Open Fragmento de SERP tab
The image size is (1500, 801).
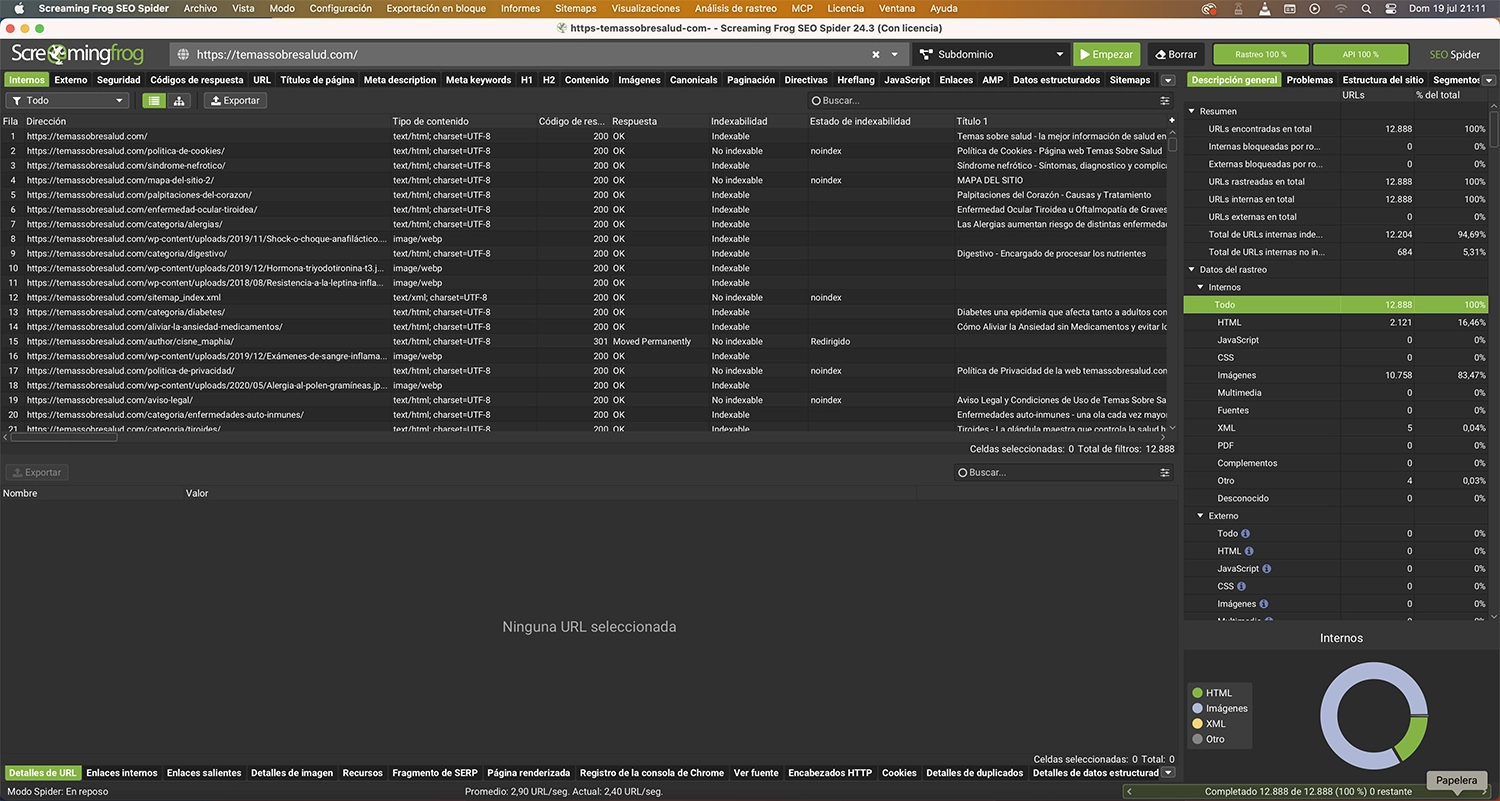pos(435,773)
